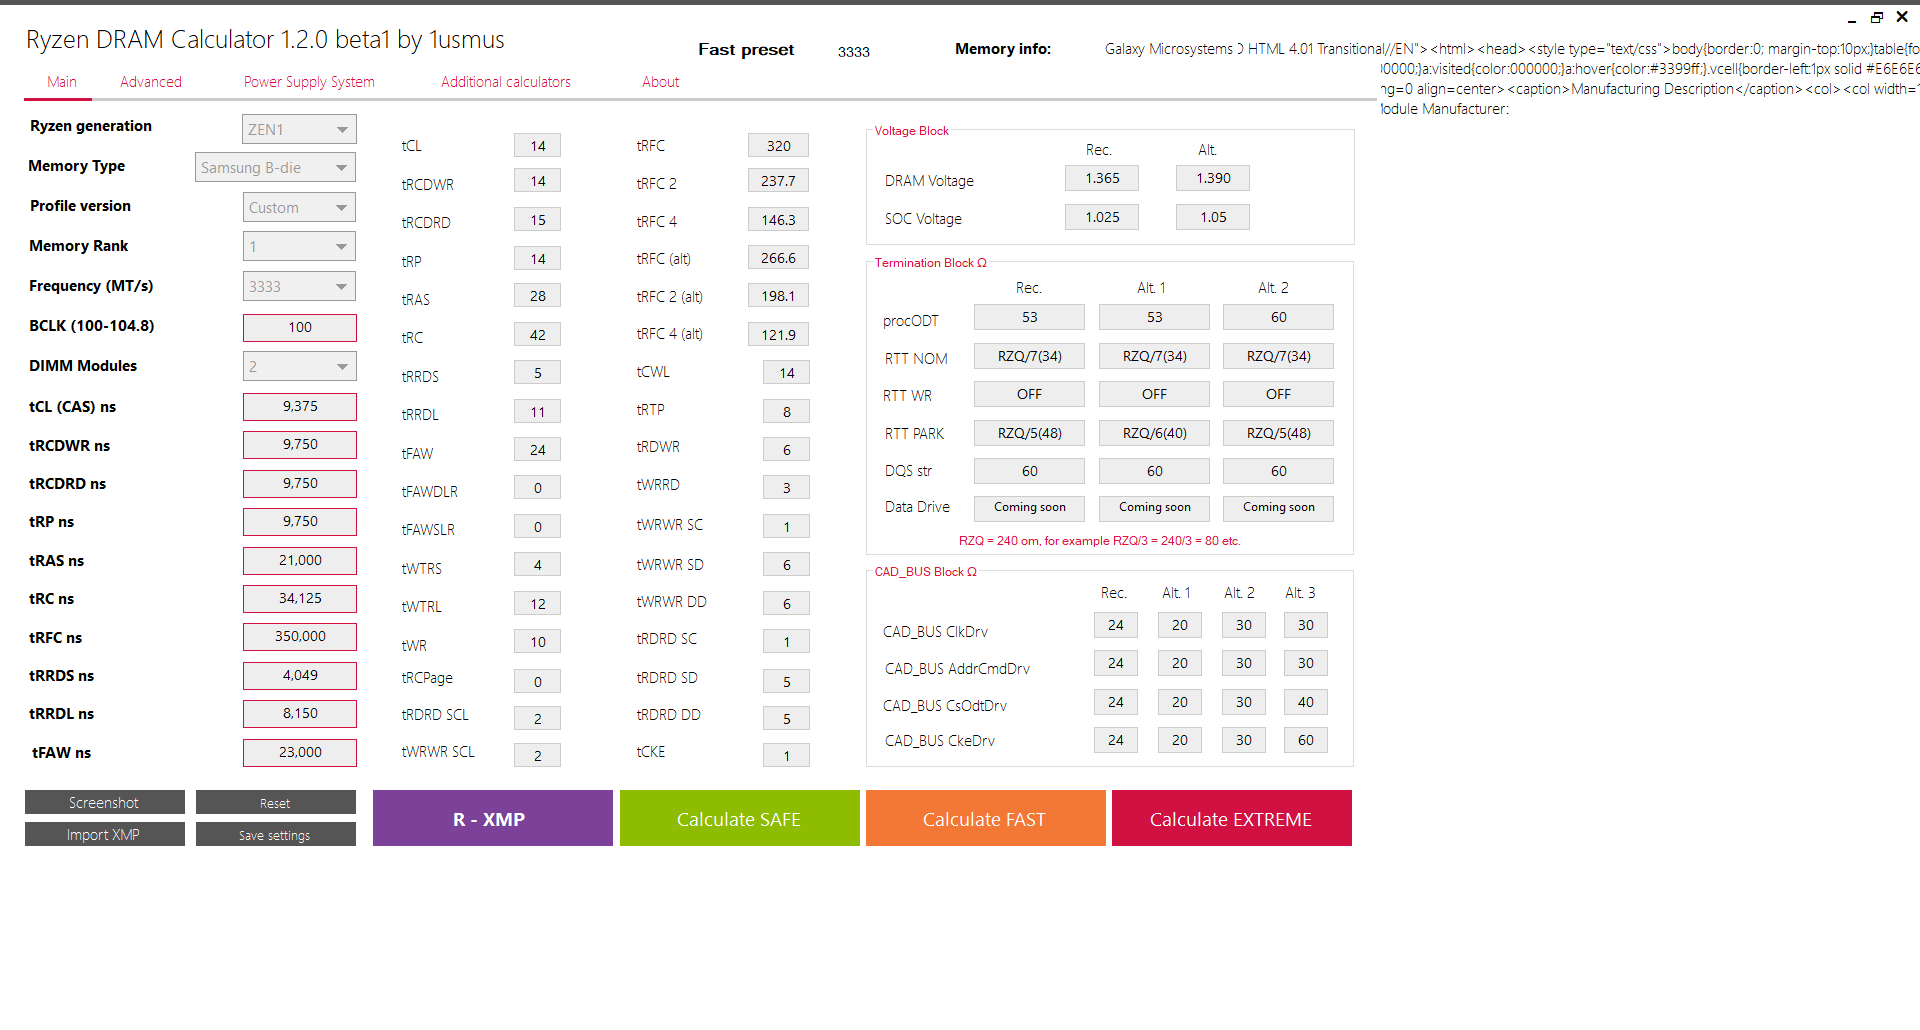
Task: Click the tRAS value 28
Action: click(538, 296)
